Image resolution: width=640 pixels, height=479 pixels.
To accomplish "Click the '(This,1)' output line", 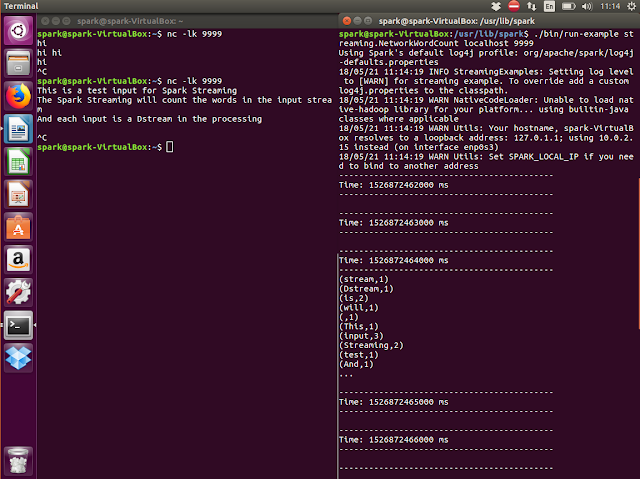I will (x=358, y=326).
